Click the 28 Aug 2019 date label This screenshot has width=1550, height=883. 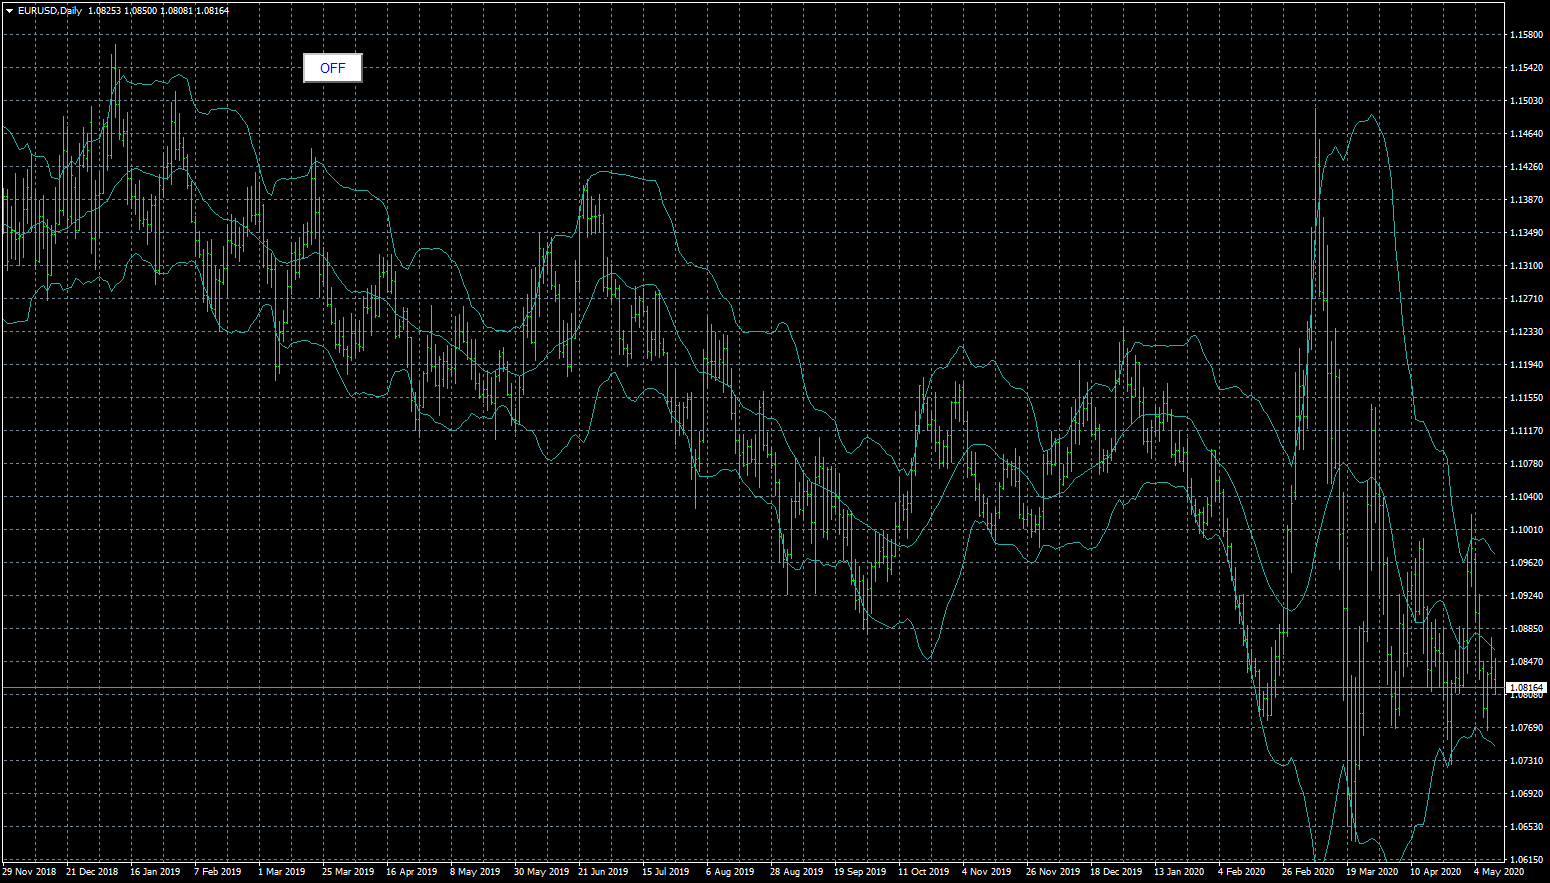point(797,872)
